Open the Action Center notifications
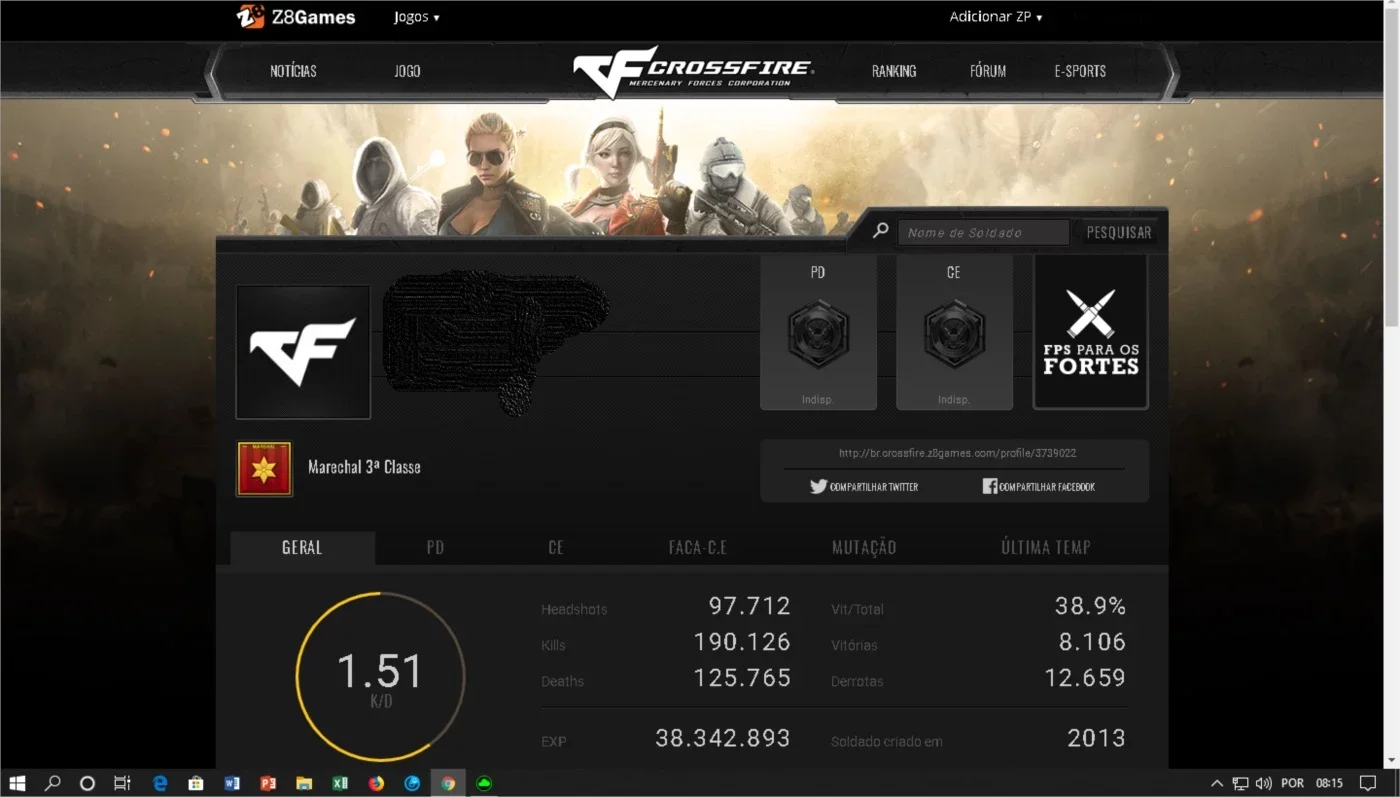Image resolution: width=1400 pixels, height=797 pixels. (1368, 783)
